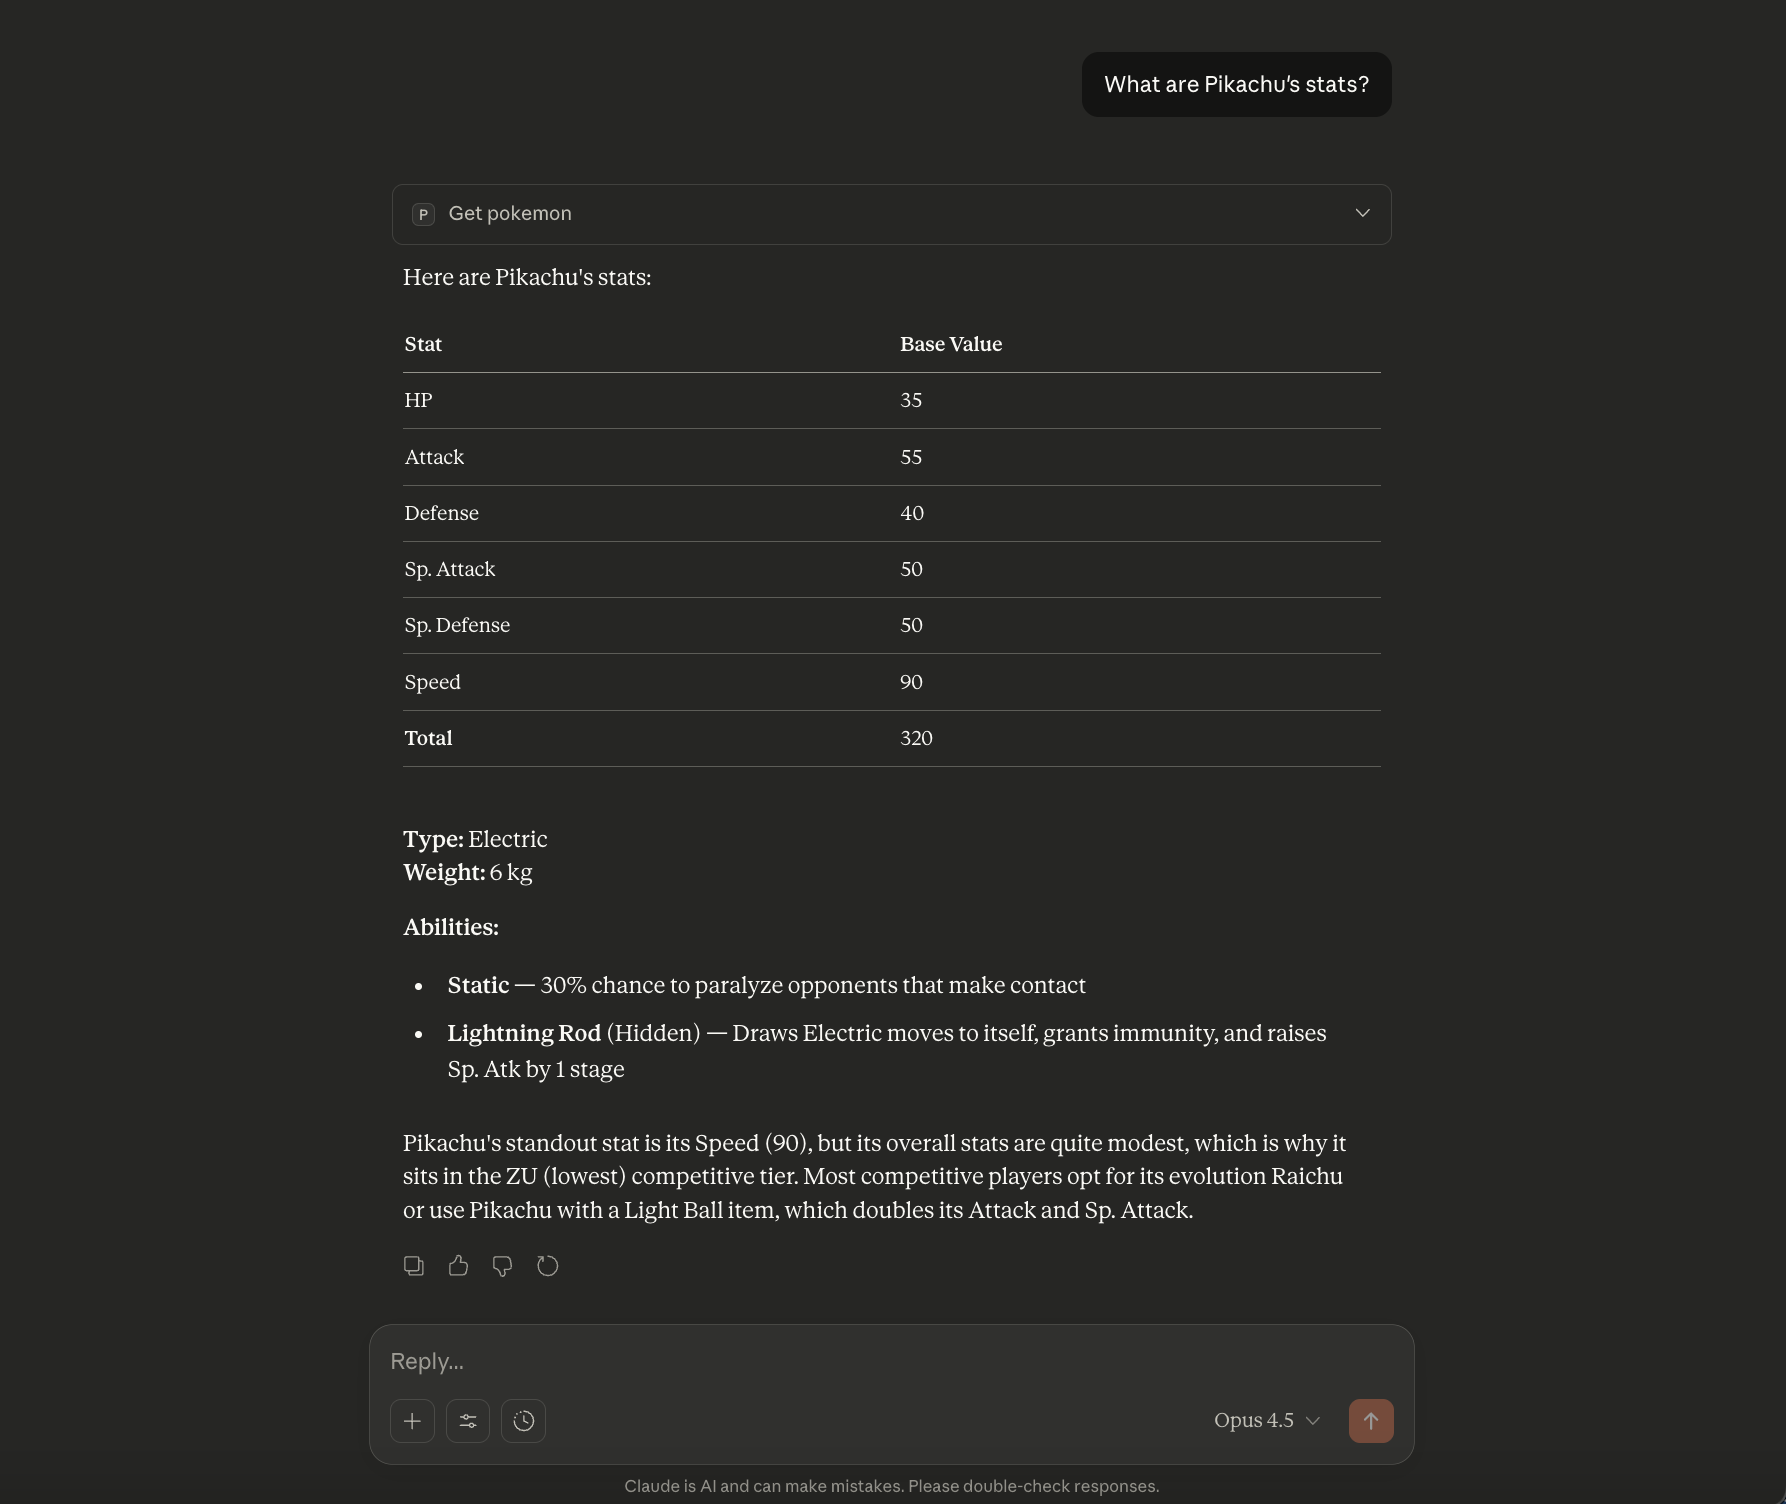Viewport: 1786px width, 1504px height.
Task: Copy the response with the copy icon
Action: tap(413, 1266)
